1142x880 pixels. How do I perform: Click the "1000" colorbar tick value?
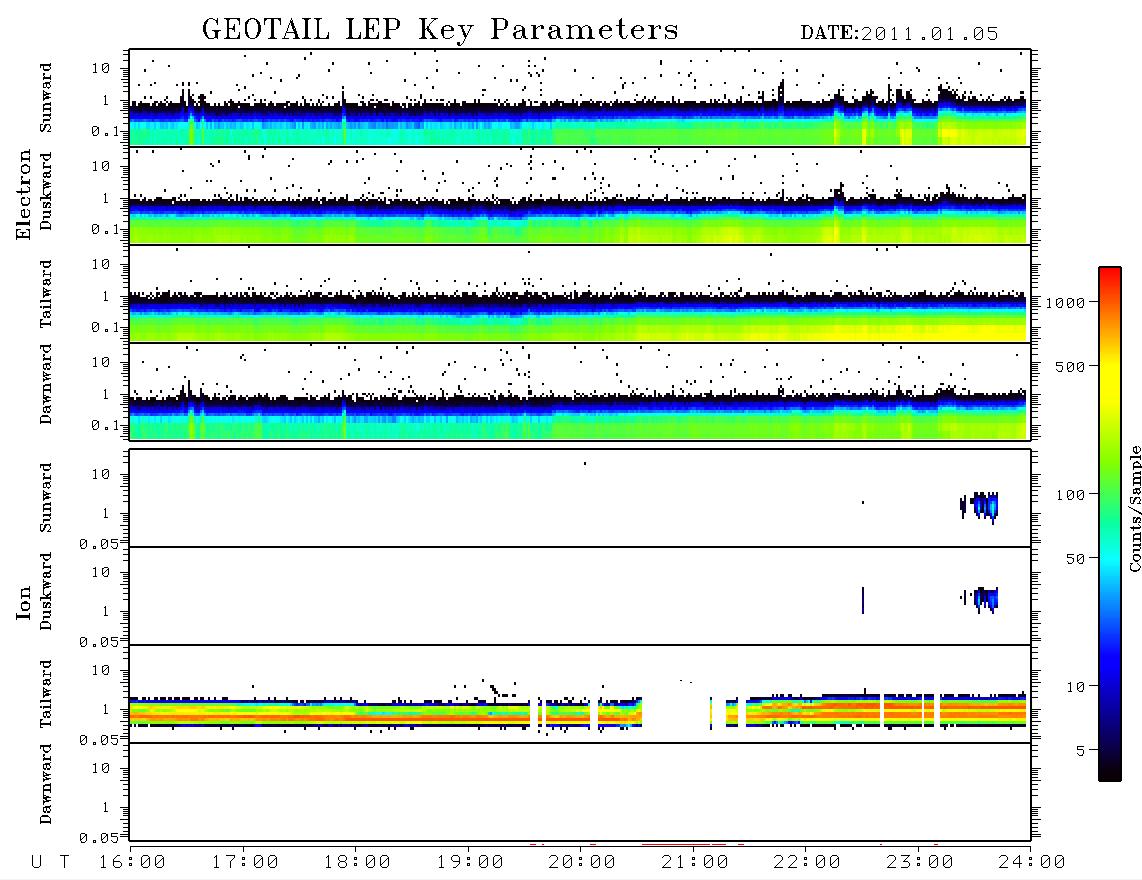tap(1066, 303)
